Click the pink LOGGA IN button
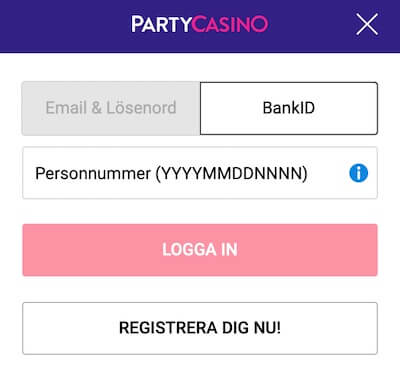This screenshot has width=400, height=387. pos(200,250)
